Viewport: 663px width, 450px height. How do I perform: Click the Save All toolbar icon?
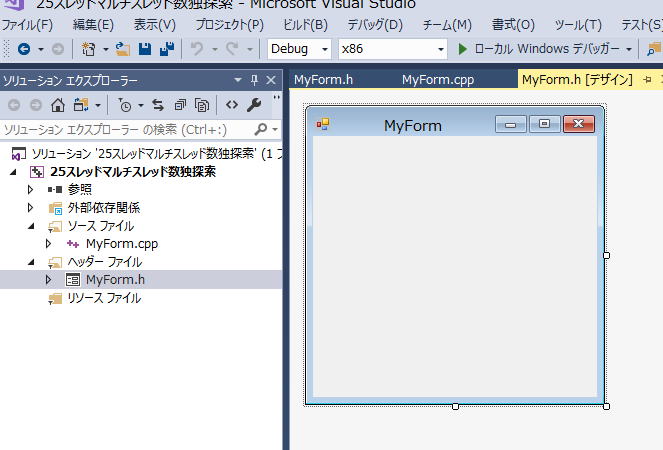(167, 49)
